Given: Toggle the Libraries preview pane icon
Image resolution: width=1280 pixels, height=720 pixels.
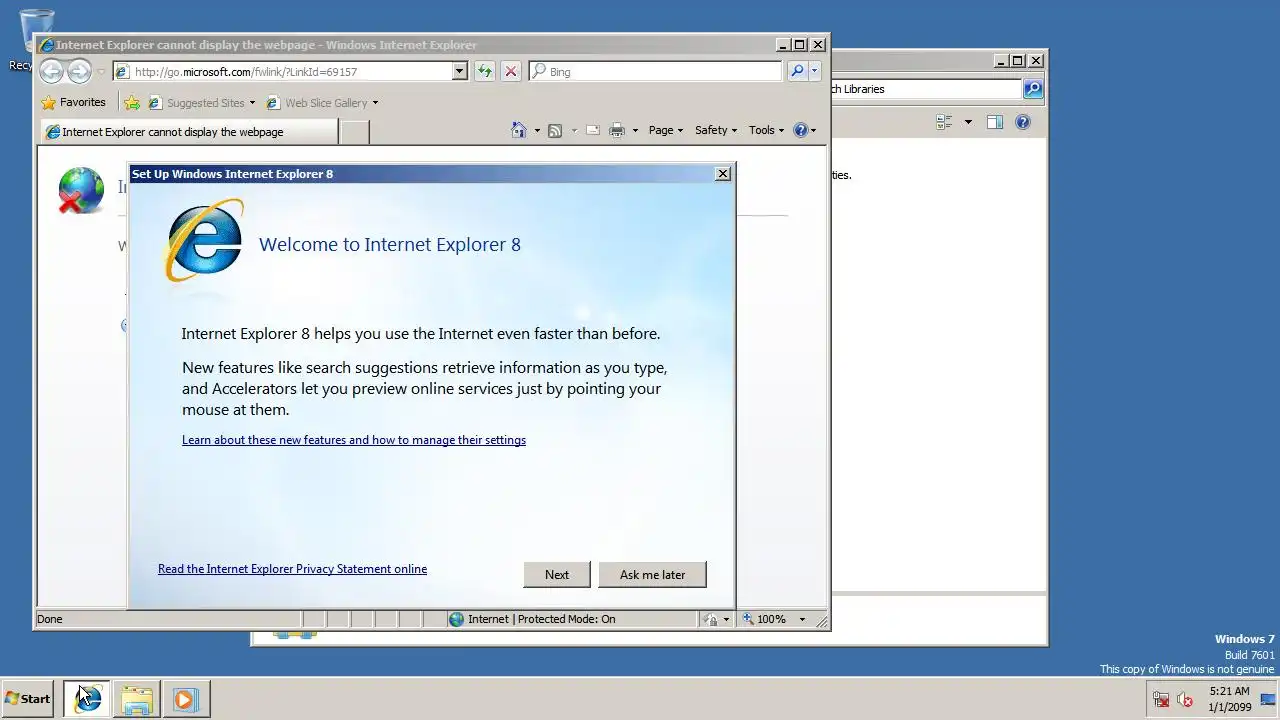Looking at the screenshot, I should click(995, 122).
